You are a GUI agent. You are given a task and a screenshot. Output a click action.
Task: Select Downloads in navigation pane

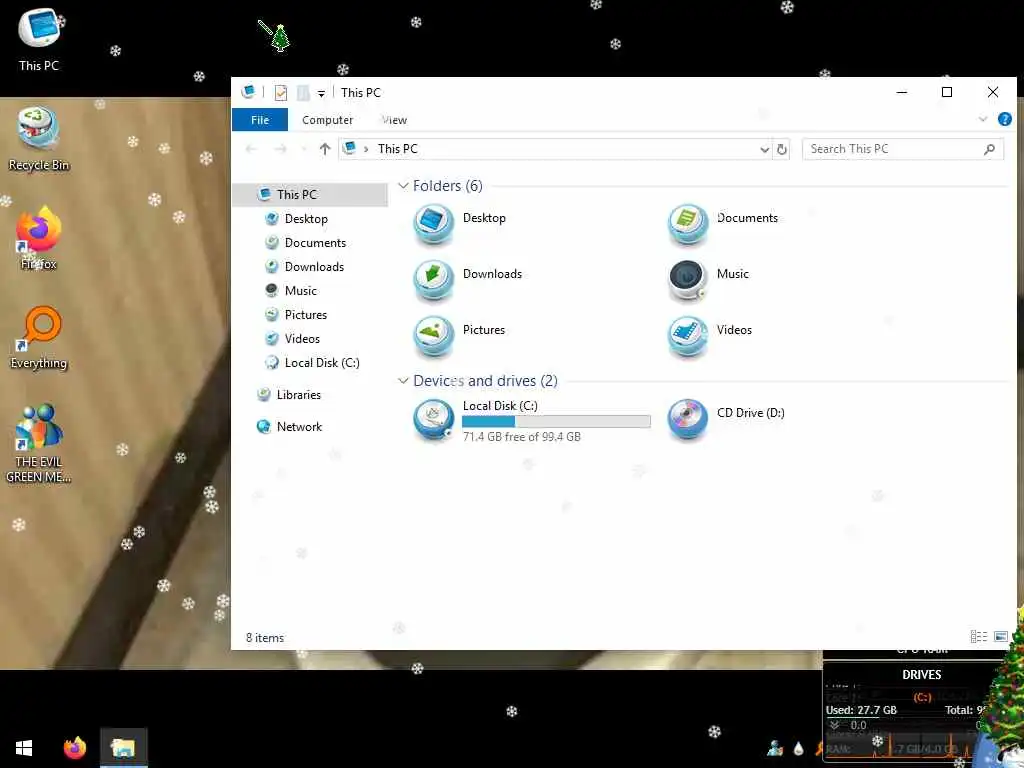click(x=314, y=266)
